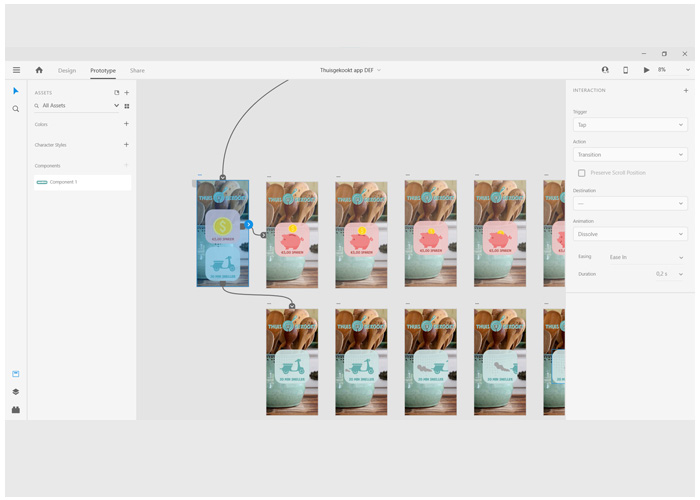Select the first piggy bank artboard
This screenshot has width=700, height=500.
pos(292,234)
